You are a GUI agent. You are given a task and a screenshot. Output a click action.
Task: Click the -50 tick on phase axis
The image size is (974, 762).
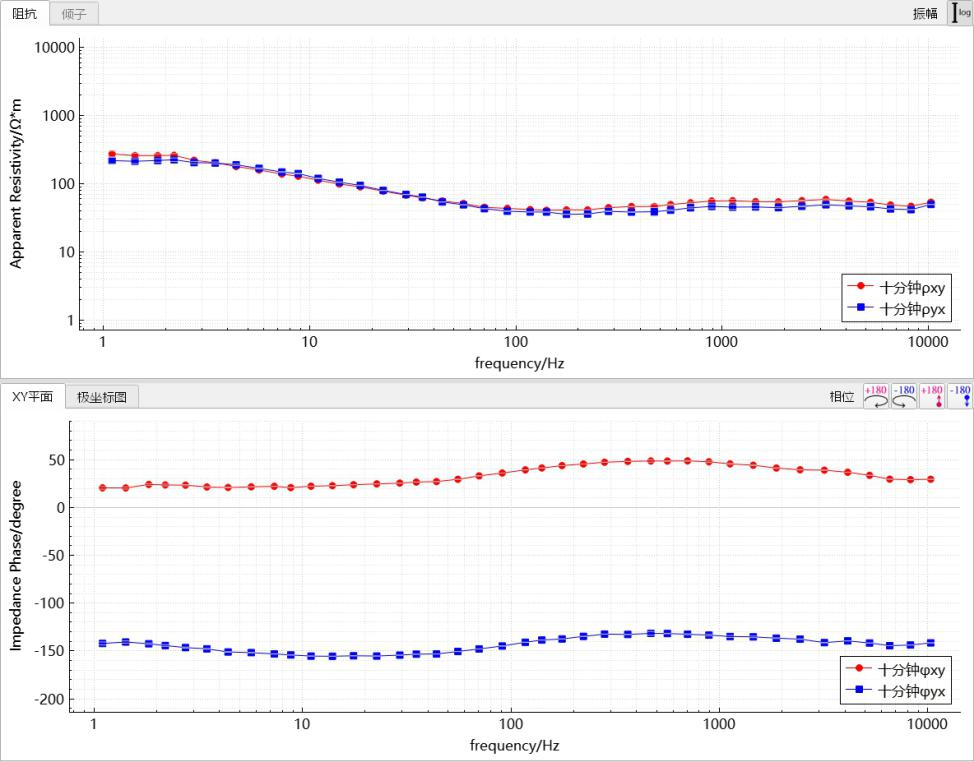point(53,555)
